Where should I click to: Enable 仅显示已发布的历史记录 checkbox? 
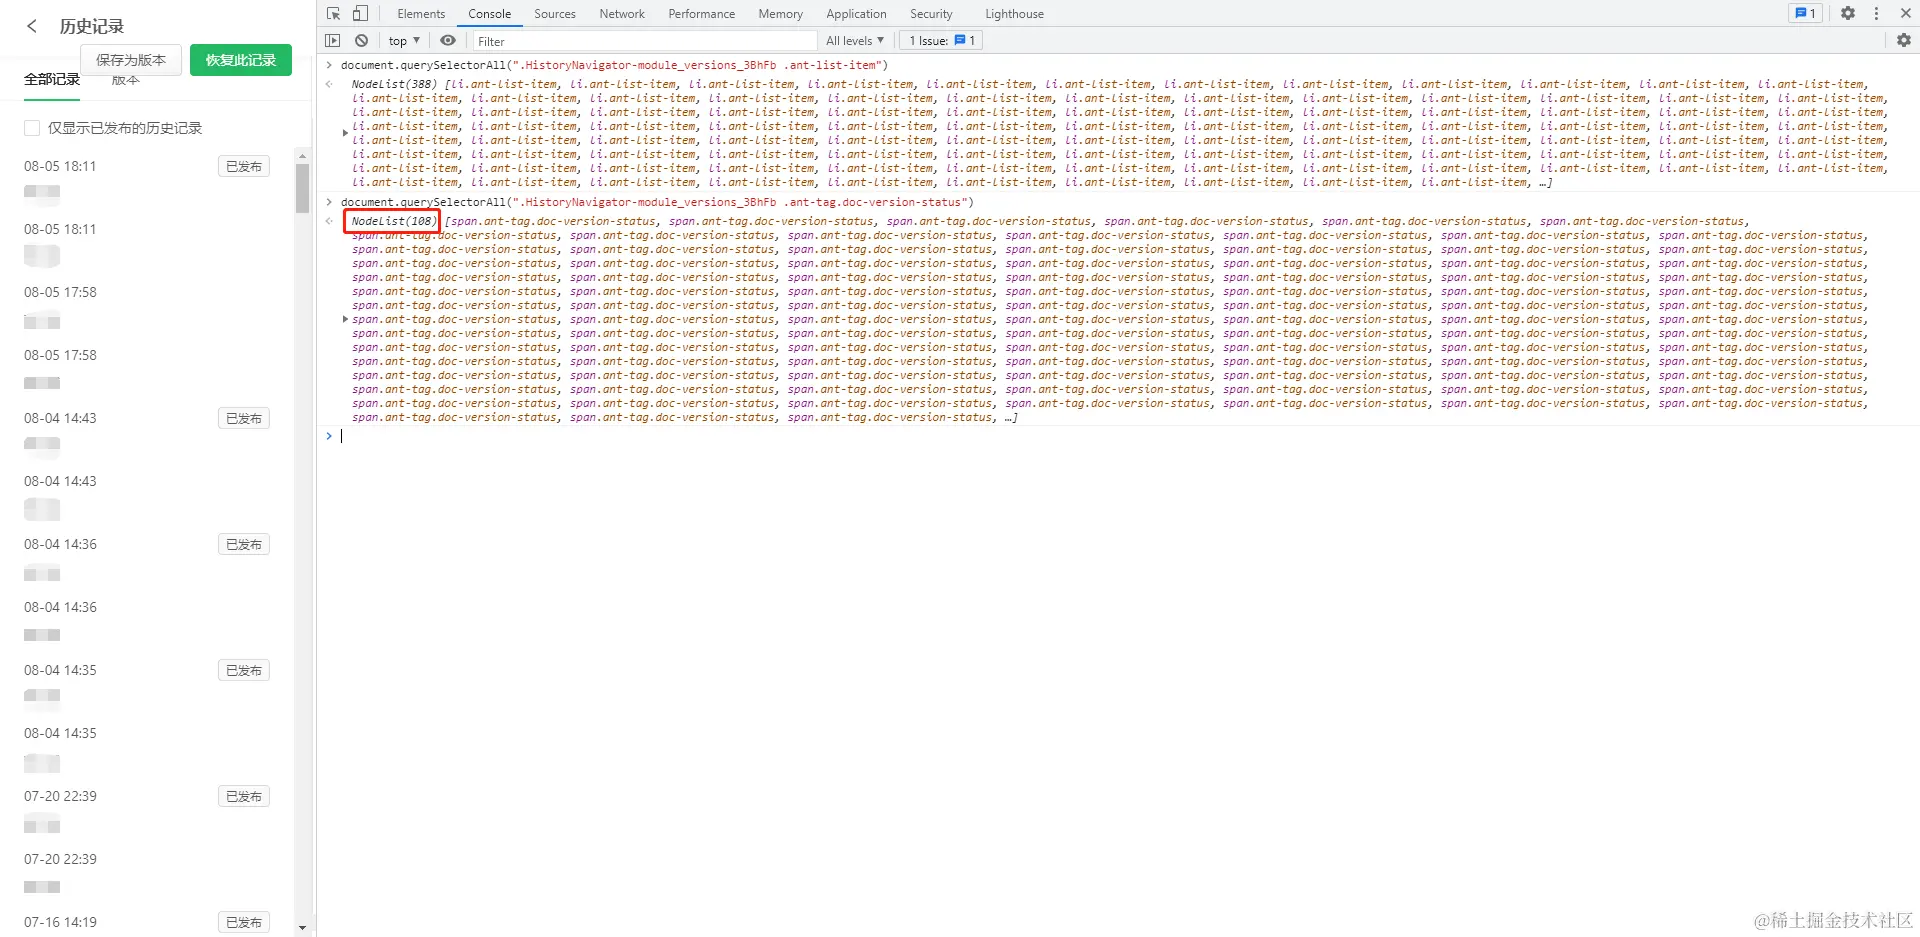tap(32, 128)
